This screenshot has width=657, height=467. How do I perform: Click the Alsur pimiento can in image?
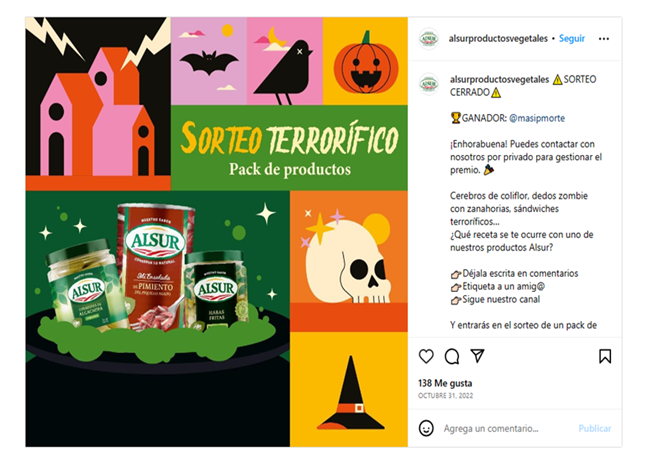pos(155,266)
